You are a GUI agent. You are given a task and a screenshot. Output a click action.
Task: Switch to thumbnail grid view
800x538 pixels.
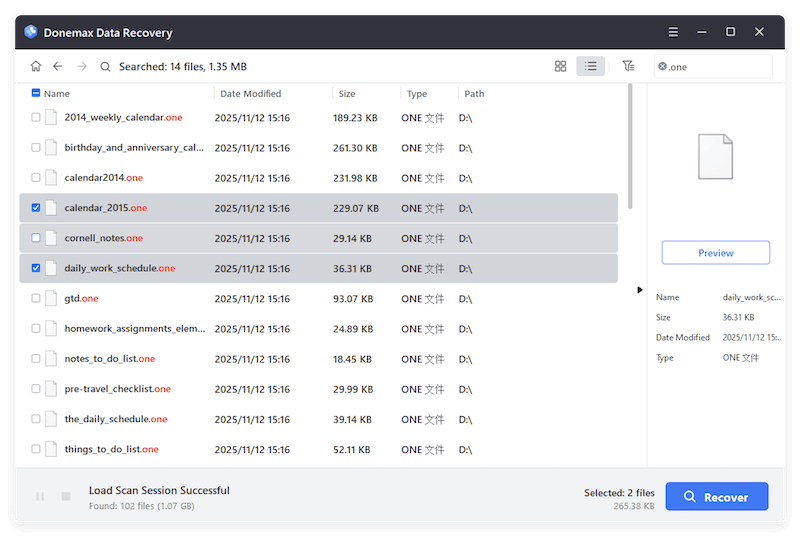560,66
